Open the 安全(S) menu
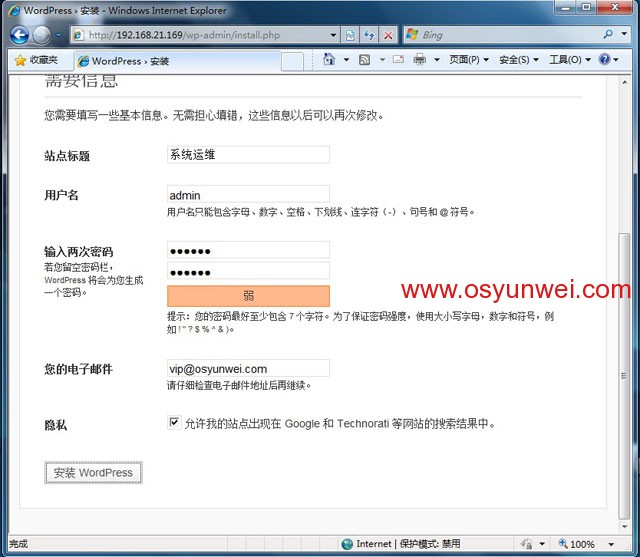Screen dimensions: 640x557 [x=519, y=60]
